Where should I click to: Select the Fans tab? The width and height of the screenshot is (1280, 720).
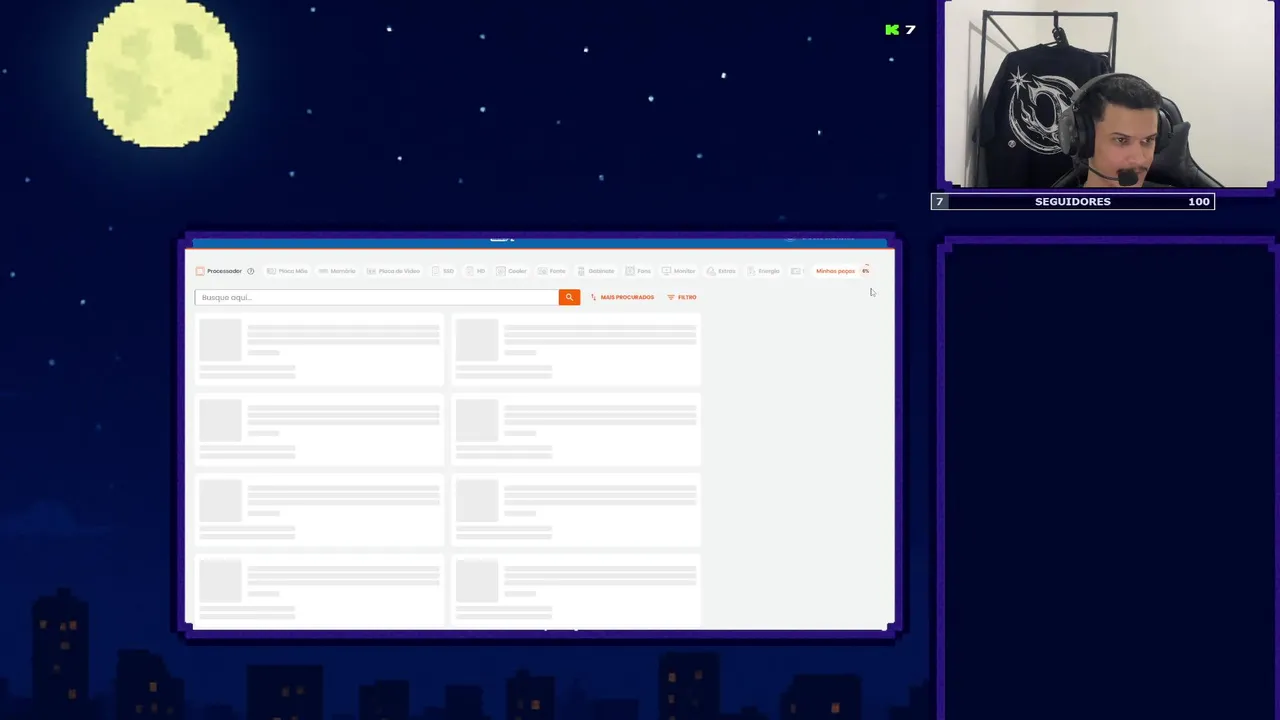[638, 271]
